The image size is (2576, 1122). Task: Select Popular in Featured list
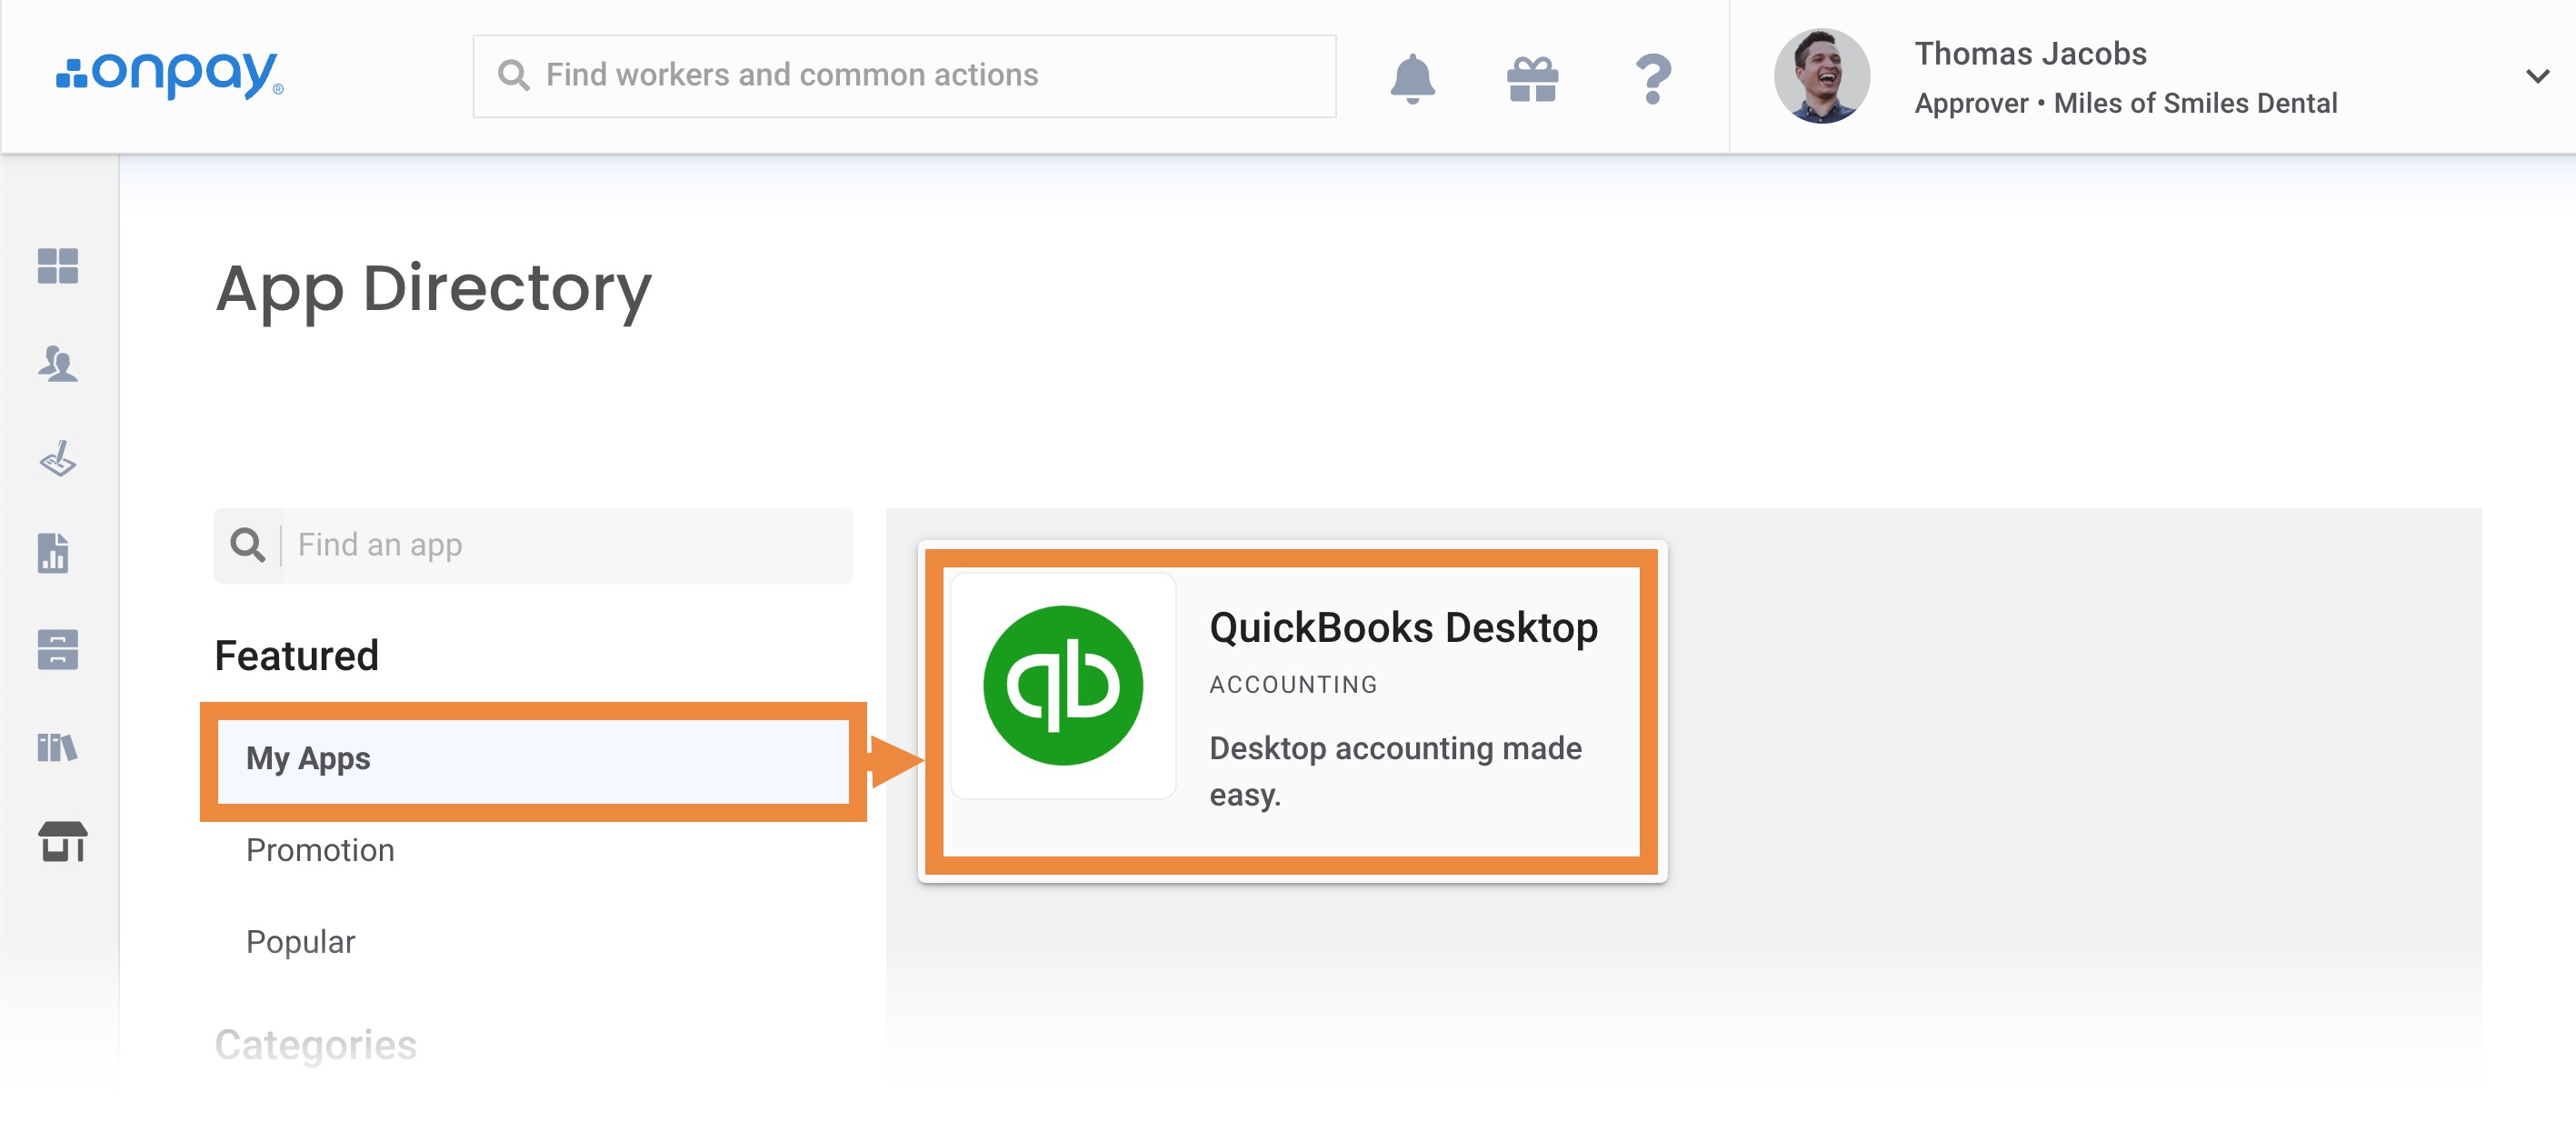[x=300, y=942]
